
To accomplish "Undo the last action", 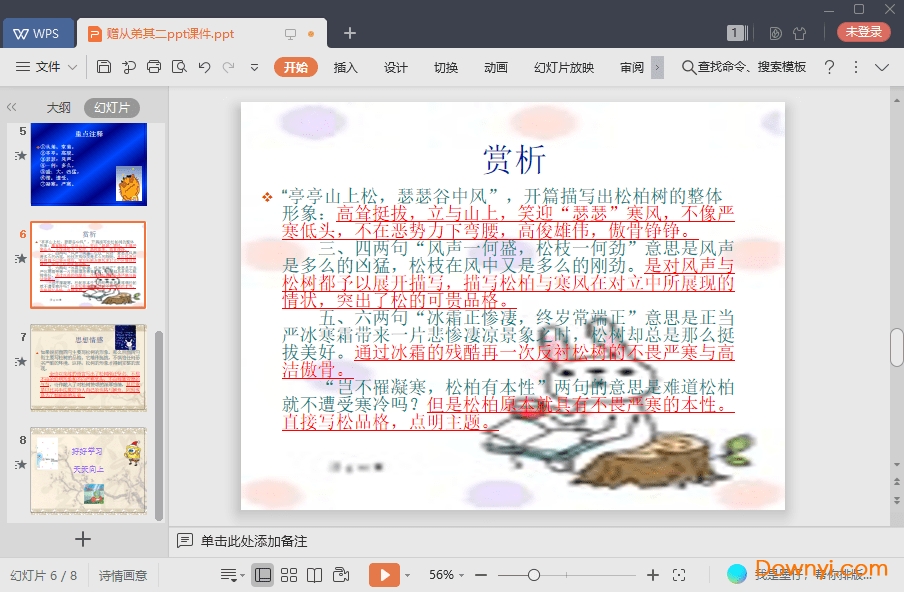I will point(205,67).
